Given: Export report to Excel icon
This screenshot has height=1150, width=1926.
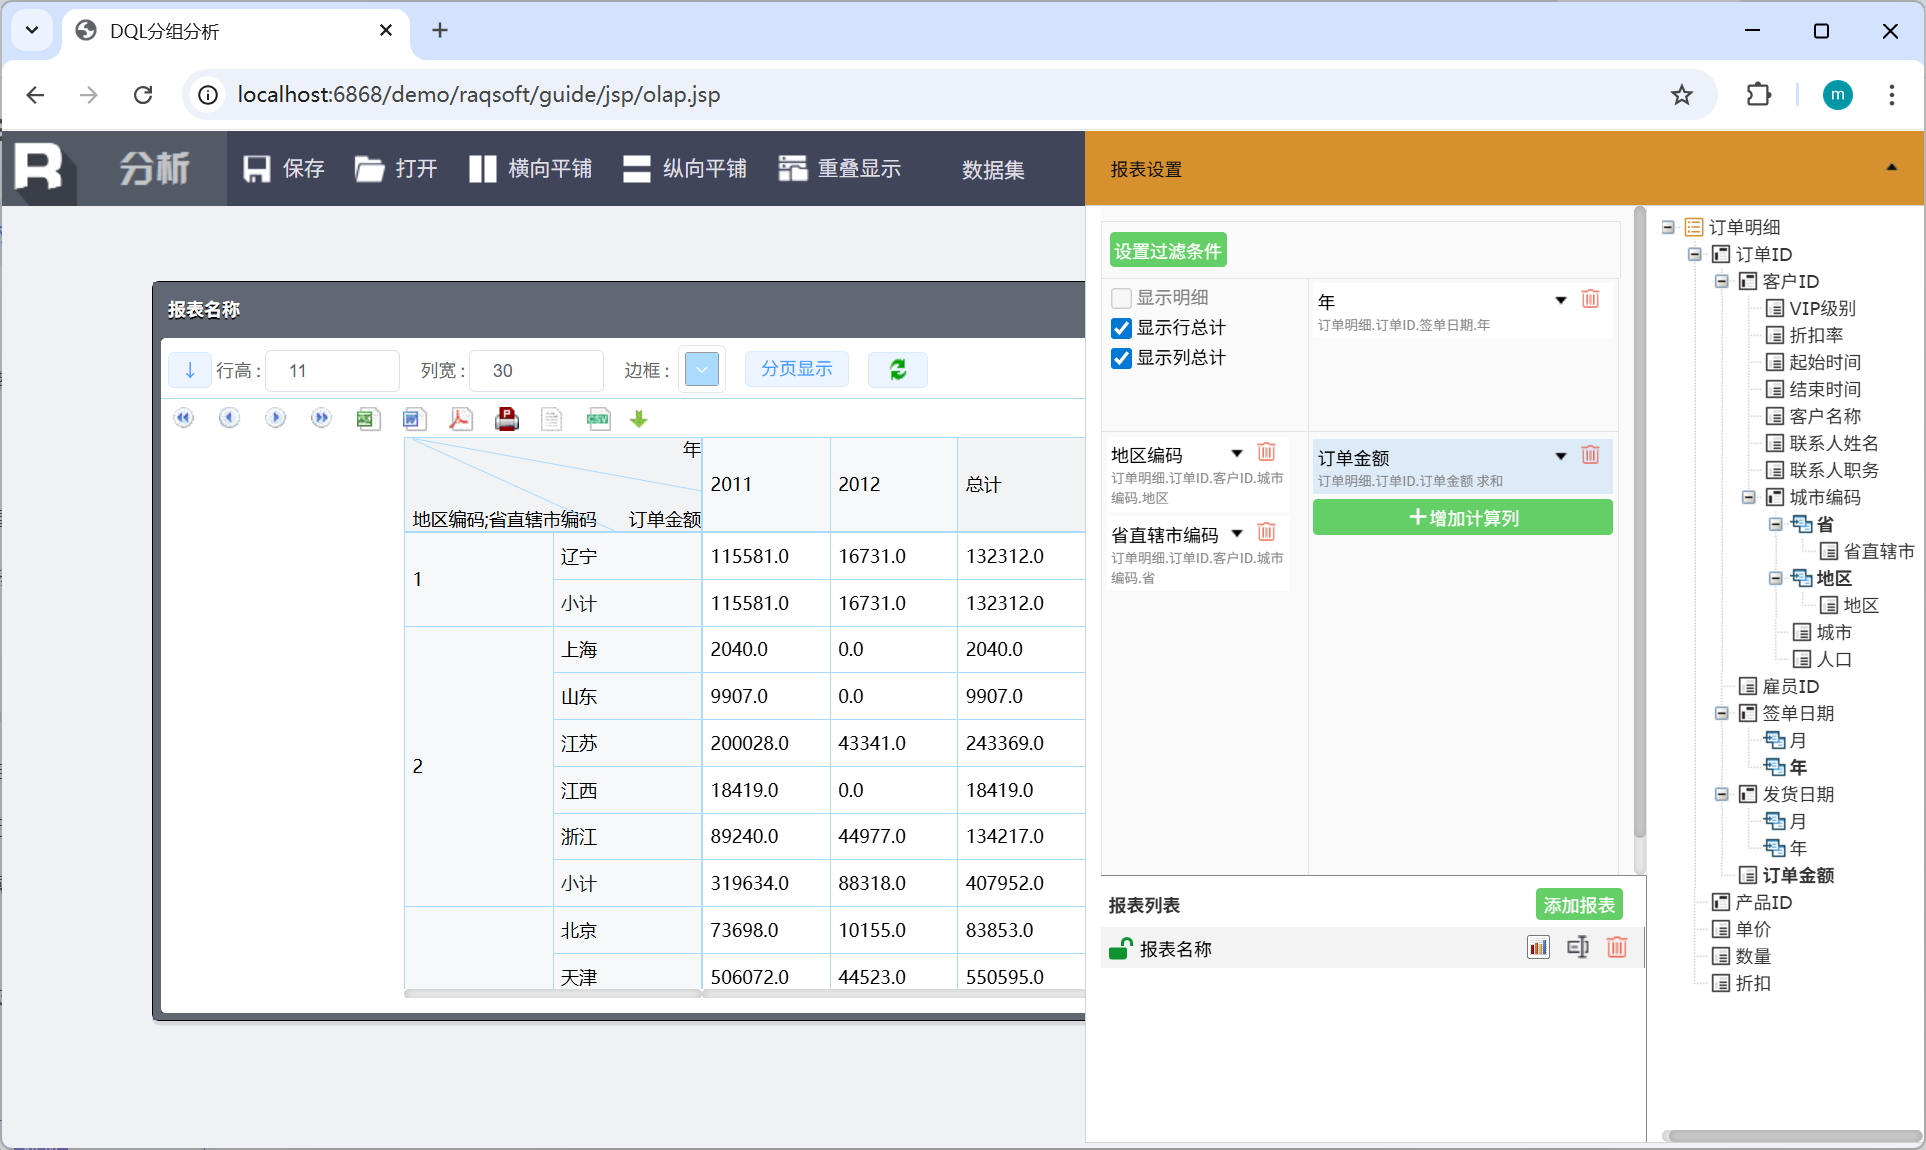Looking at the screenshot, I should (x=368, y=419).
